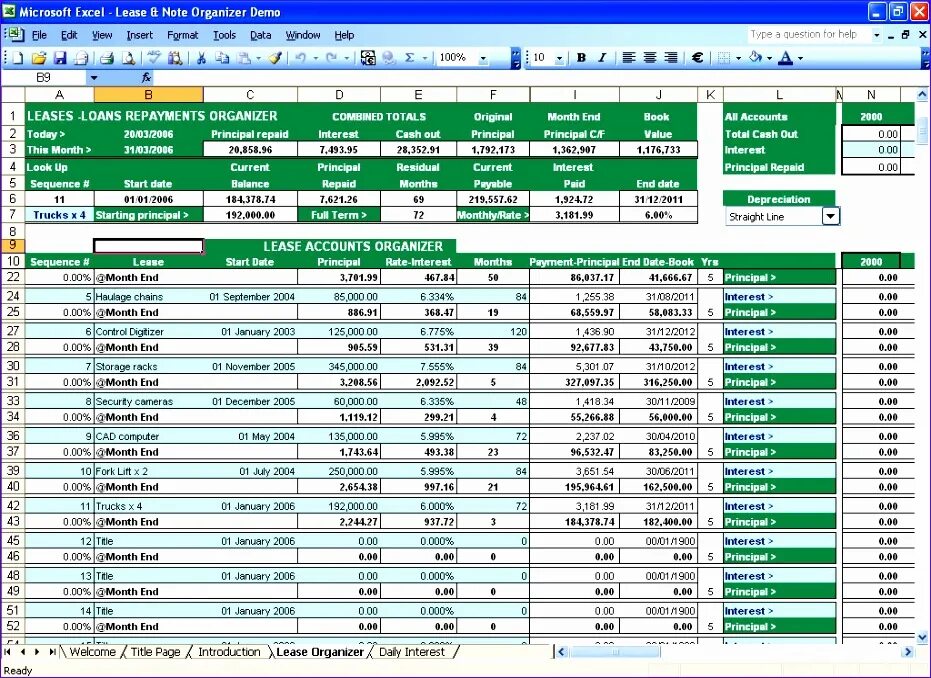The height and width of the screenshot is (678, 931).
Task: Cut the selection with the scissors icon
Action: (x=201, y=58)
